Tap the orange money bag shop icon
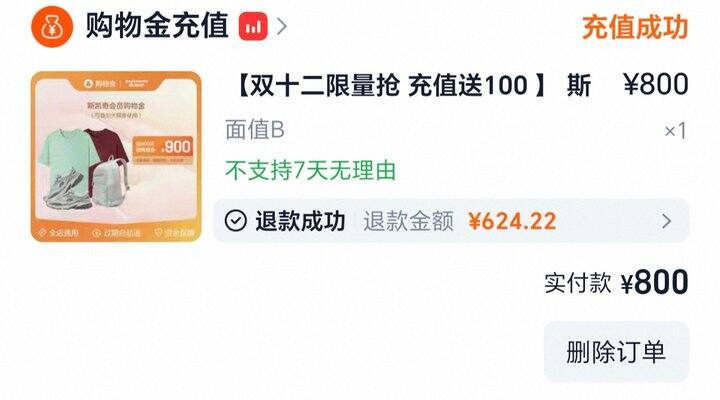720x400 pixels. click(x=52, y=27)
